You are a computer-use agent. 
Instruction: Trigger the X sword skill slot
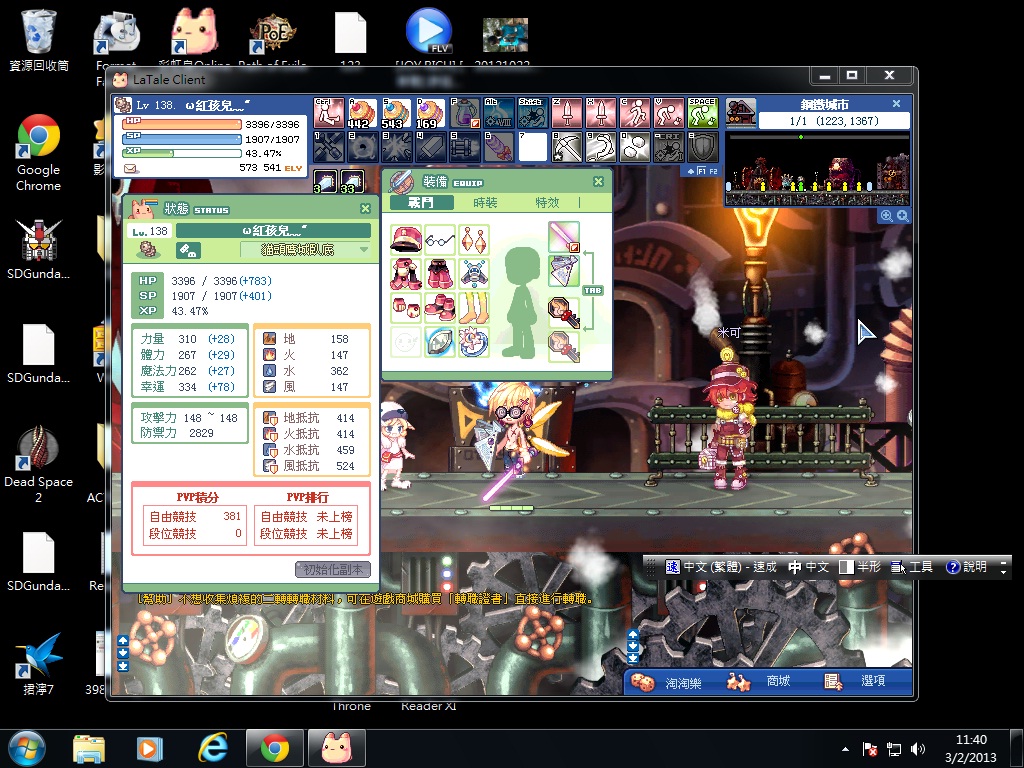coord(601,113)
